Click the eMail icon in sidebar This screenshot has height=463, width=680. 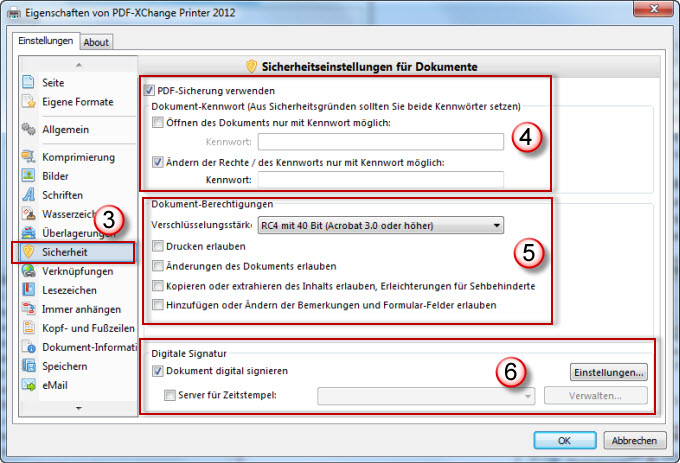click(29, 385)
